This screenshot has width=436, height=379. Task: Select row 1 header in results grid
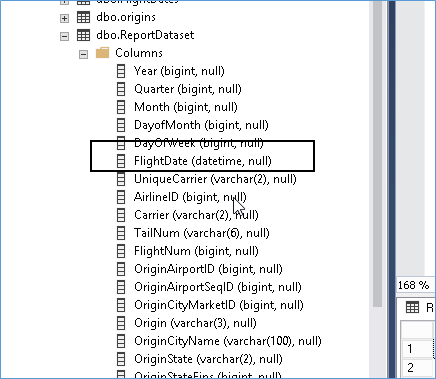tap(417, 349)
